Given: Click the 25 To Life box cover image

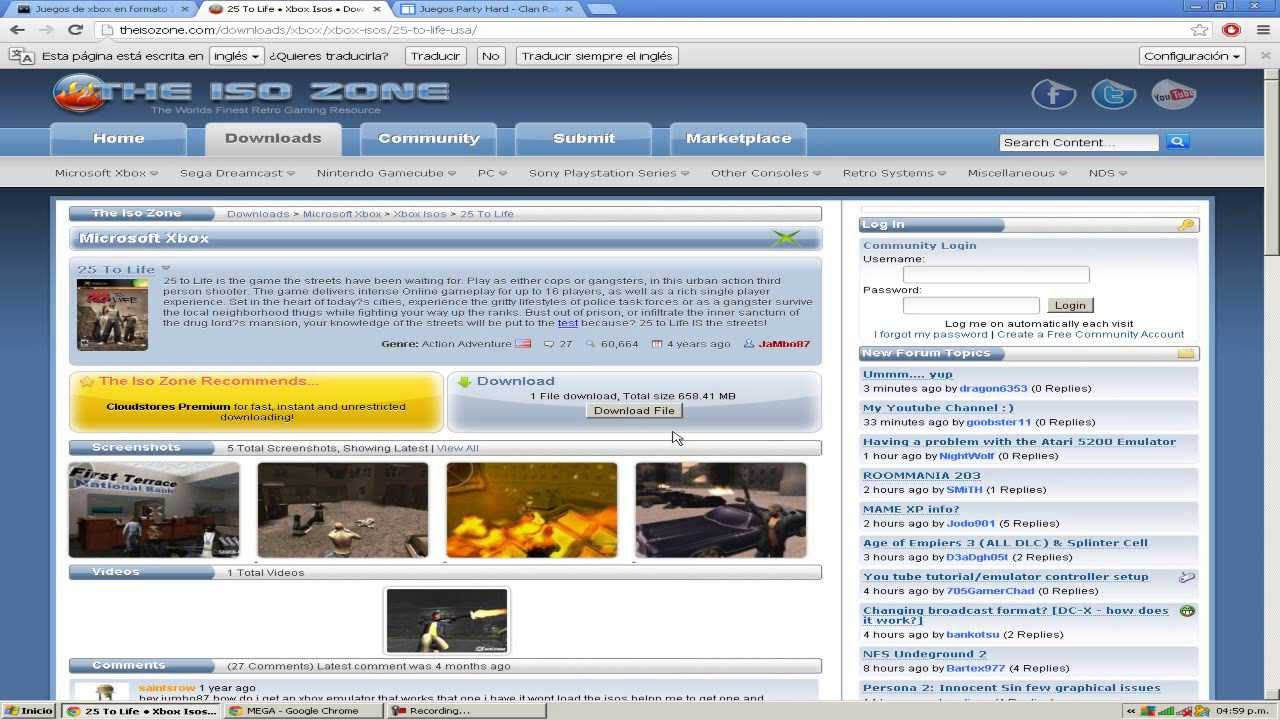Looking at the screenshot, I should (x=112, y=314).
